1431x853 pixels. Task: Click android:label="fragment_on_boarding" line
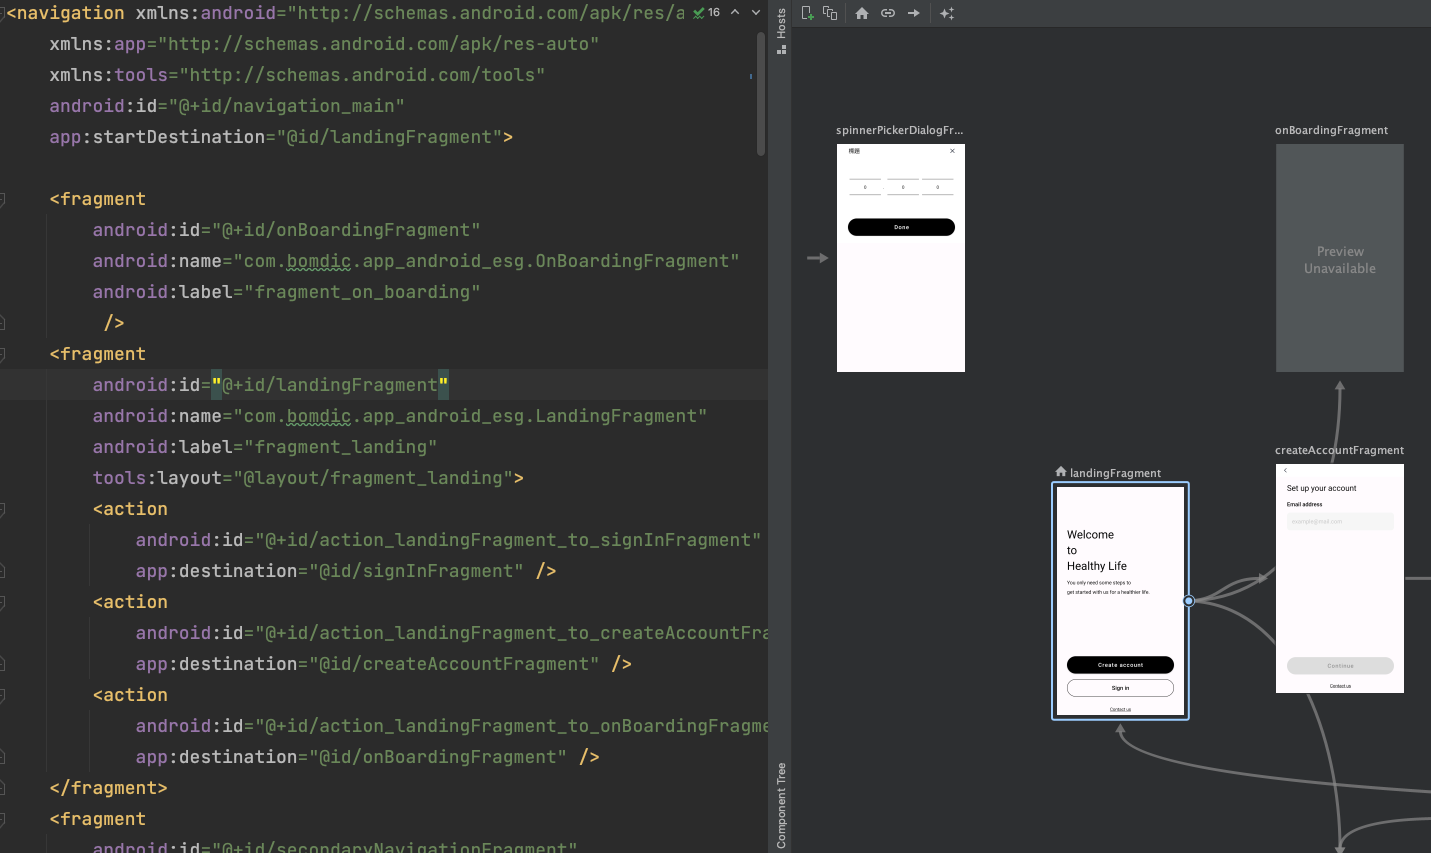[287, 292]
